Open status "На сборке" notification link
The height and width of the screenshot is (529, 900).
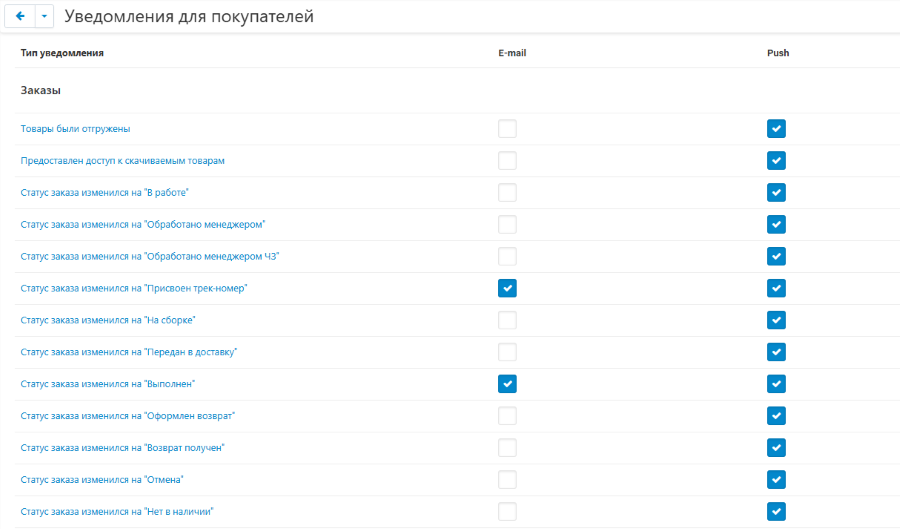click(108, 320)
